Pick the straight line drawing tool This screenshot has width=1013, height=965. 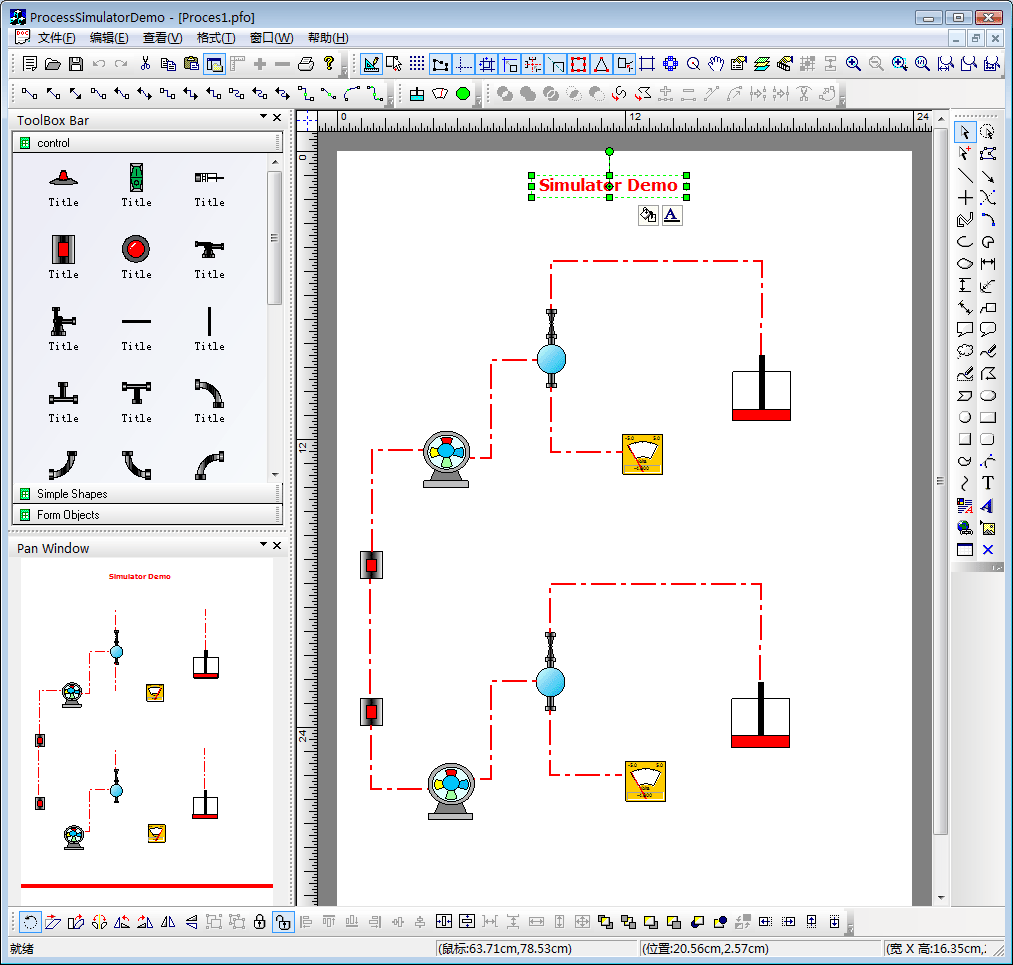(965, 176)
